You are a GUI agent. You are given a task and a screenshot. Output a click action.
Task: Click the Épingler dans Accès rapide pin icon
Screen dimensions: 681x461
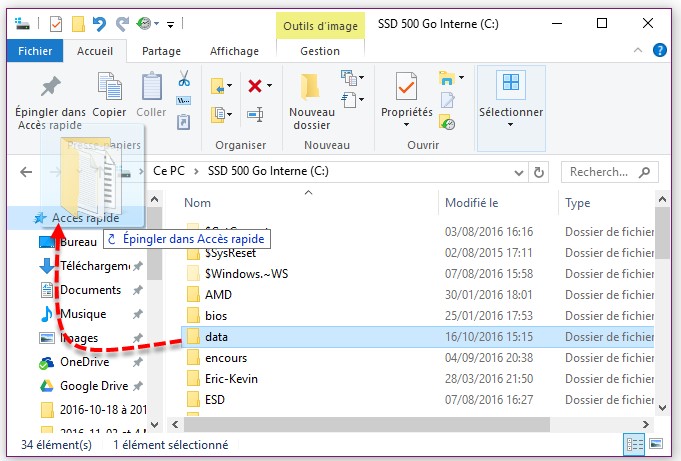tap(50, 86)
